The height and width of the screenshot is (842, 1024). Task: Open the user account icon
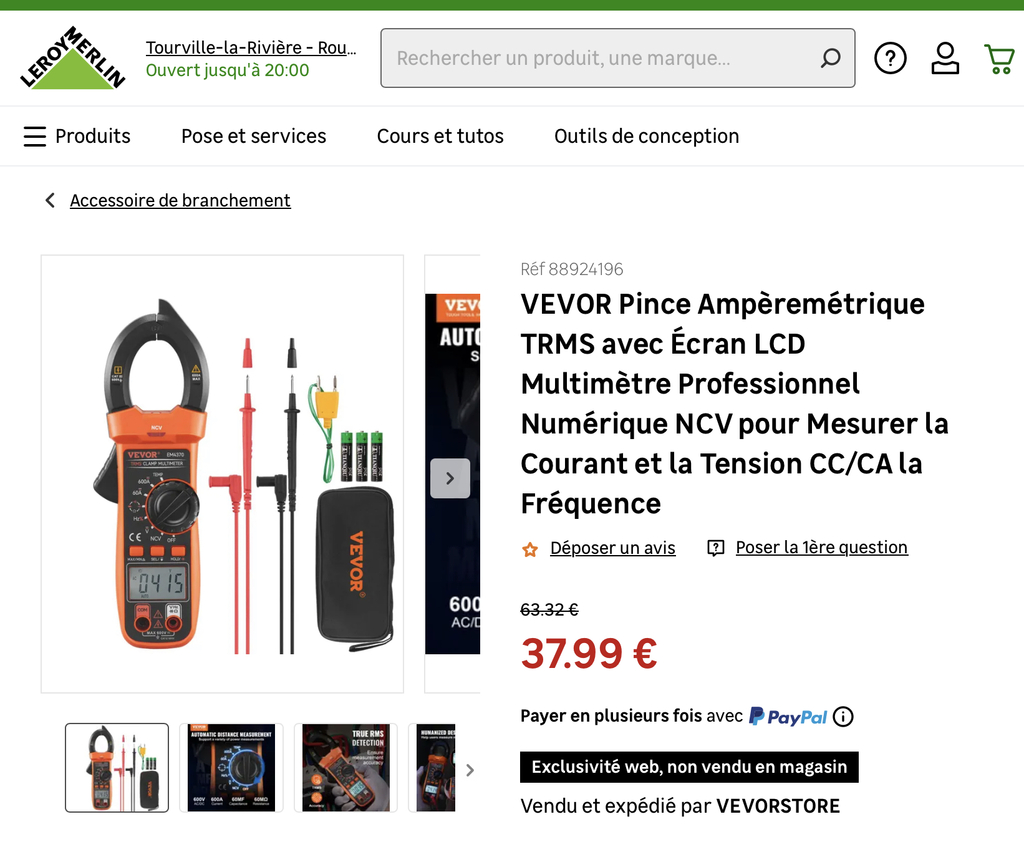(944, 58)
